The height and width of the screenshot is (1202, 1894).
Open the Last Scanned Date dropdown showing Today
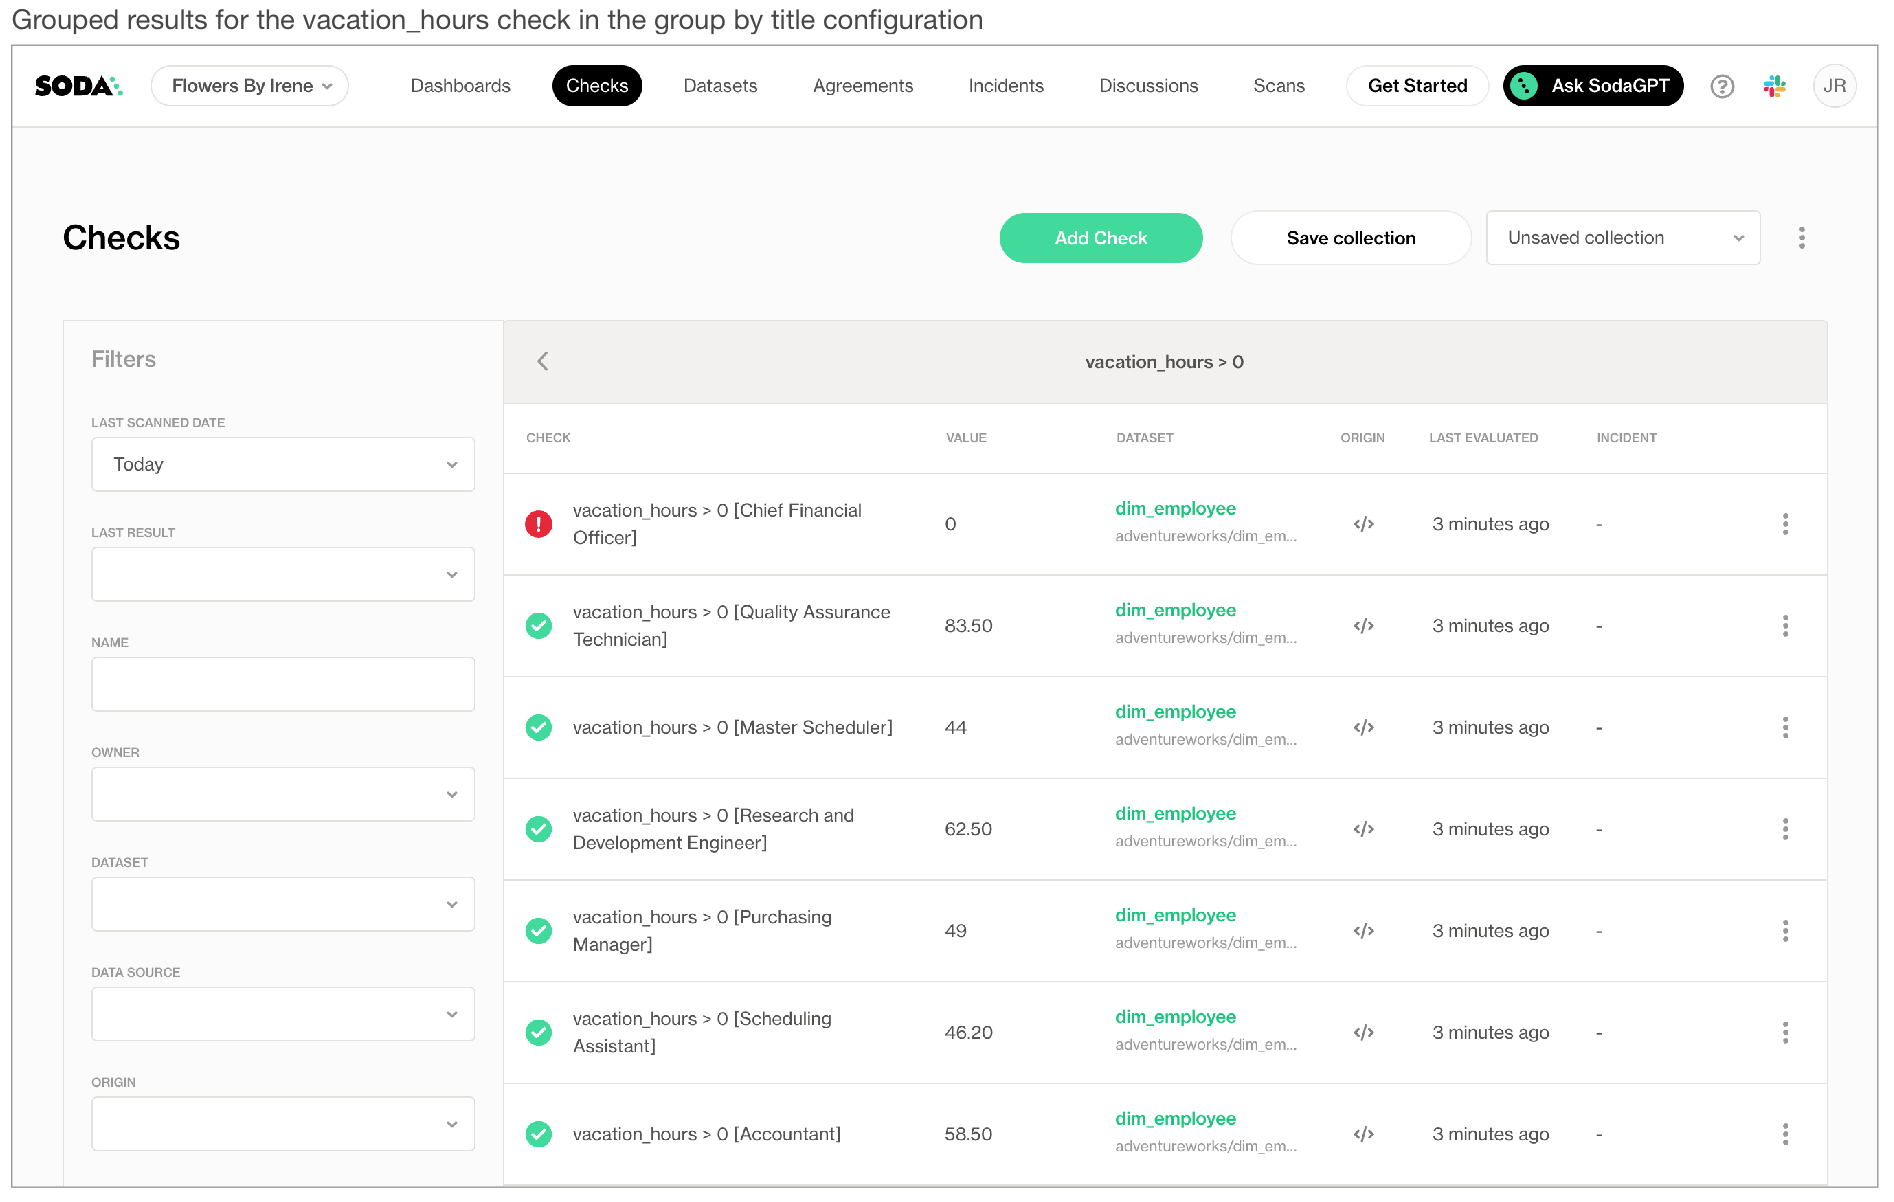[283, 464]
